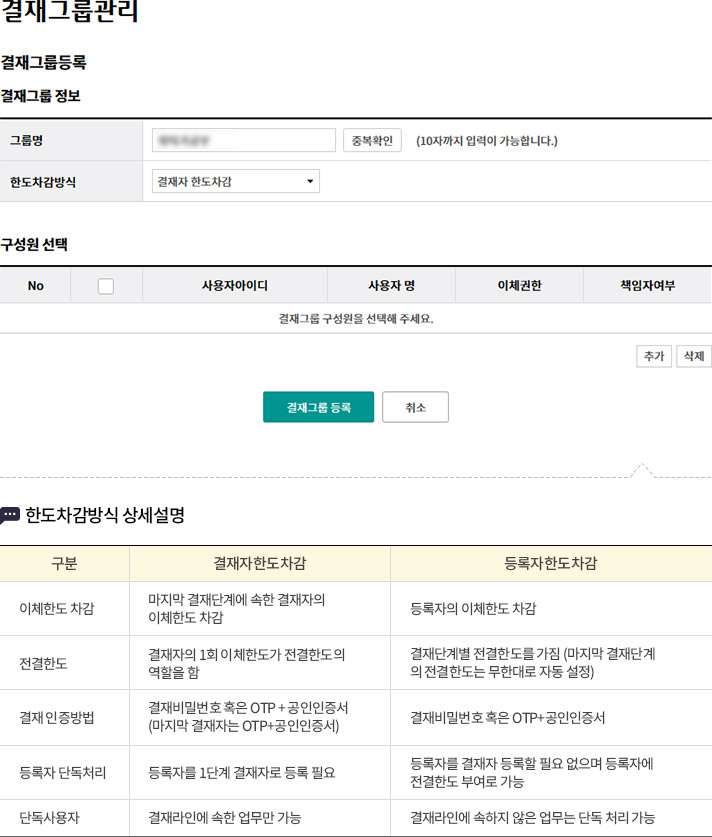Select the 사용자 명 column header
The height and width of the screenshot is (837, 712).
coord(391,286)
